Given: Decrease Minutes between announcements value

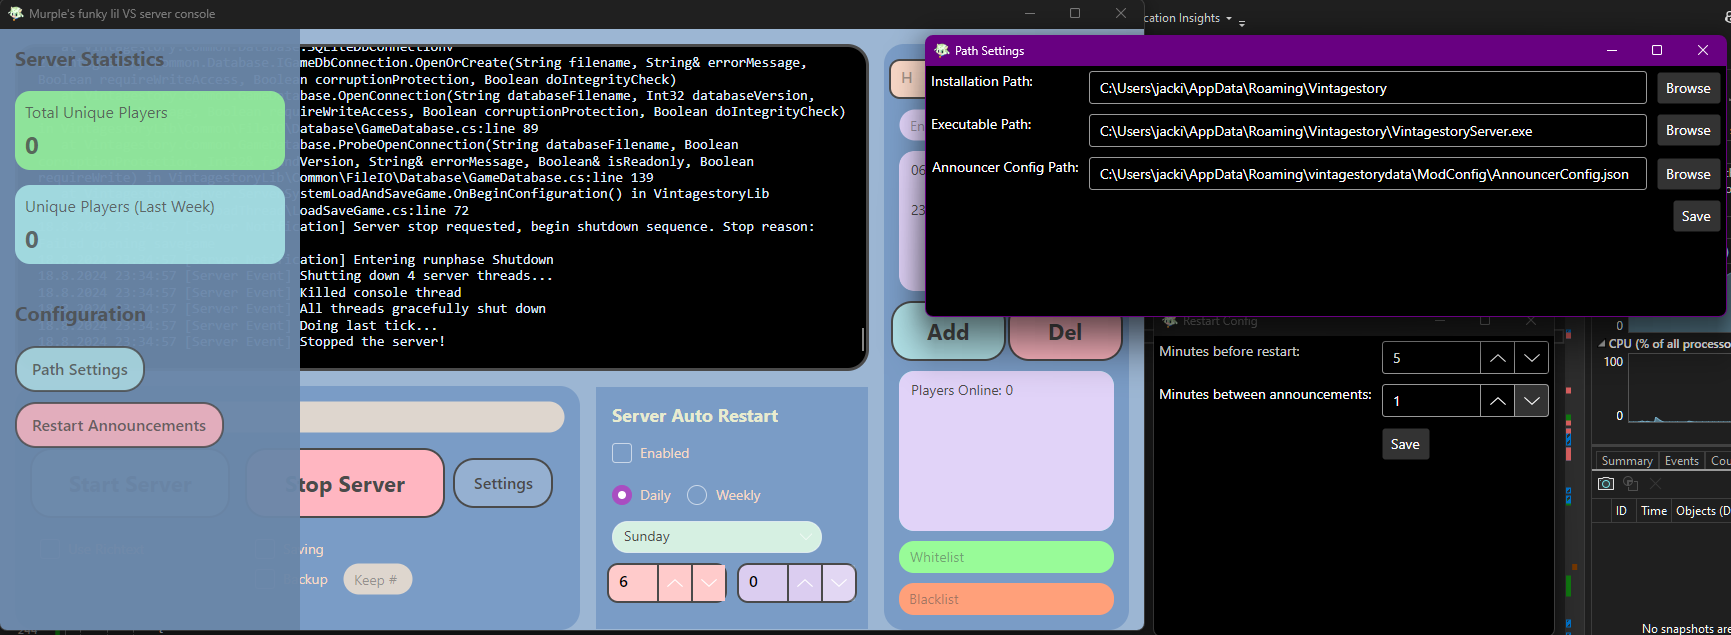Looking at the screenshot, I should 1531,401.
